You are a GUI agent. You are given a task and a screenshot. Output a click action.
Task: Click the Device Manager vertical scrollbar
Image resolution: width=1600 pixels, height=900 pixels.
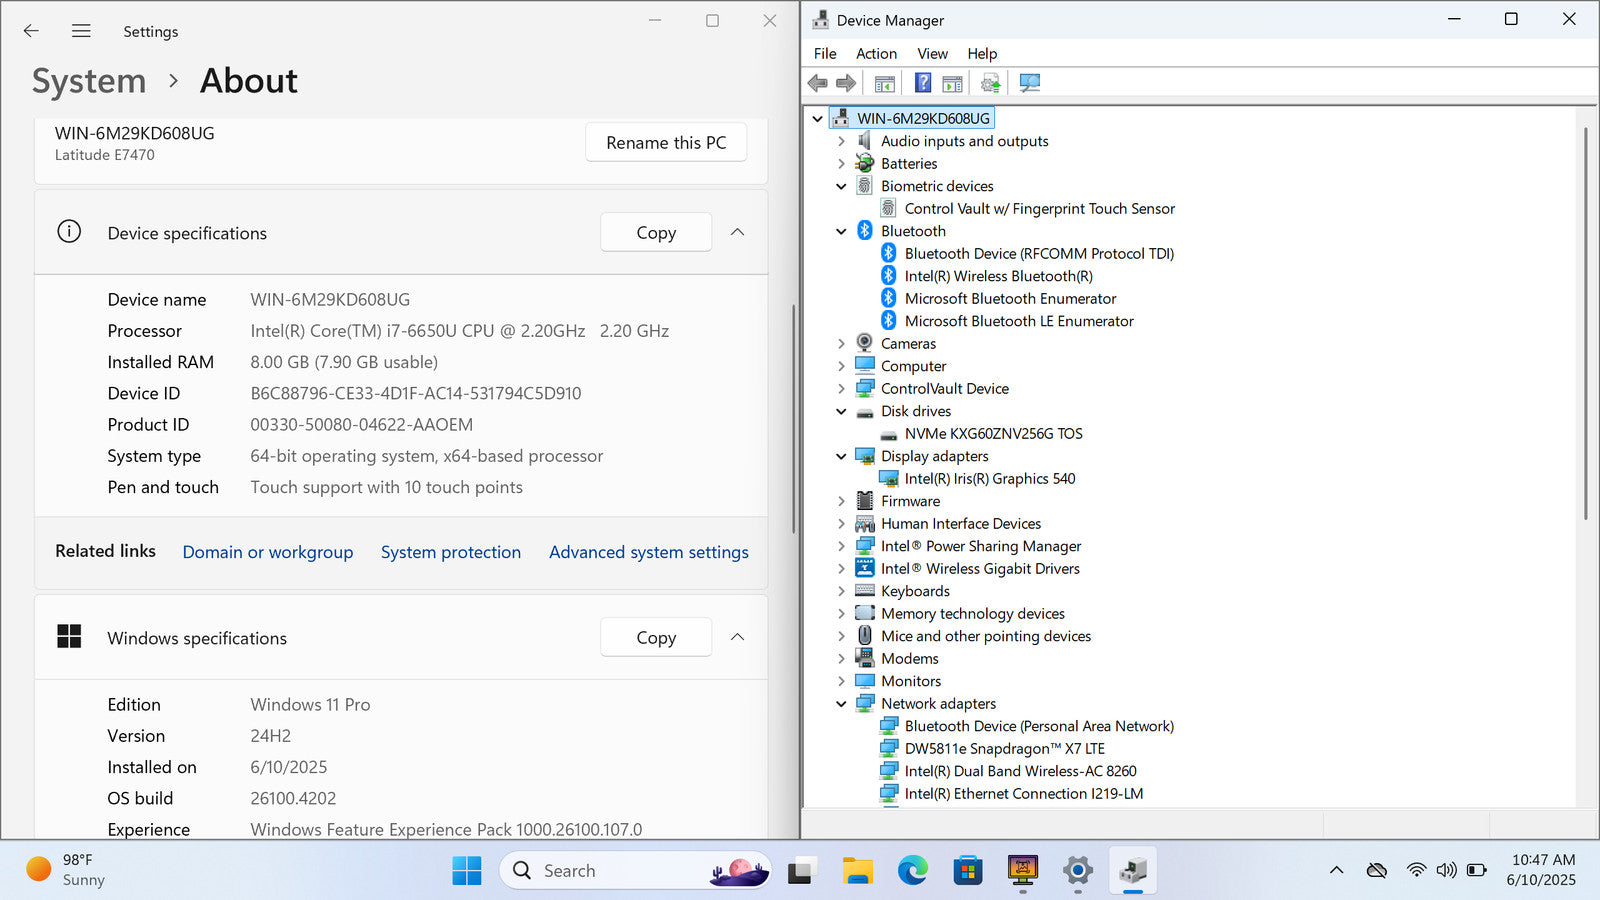1585,320
